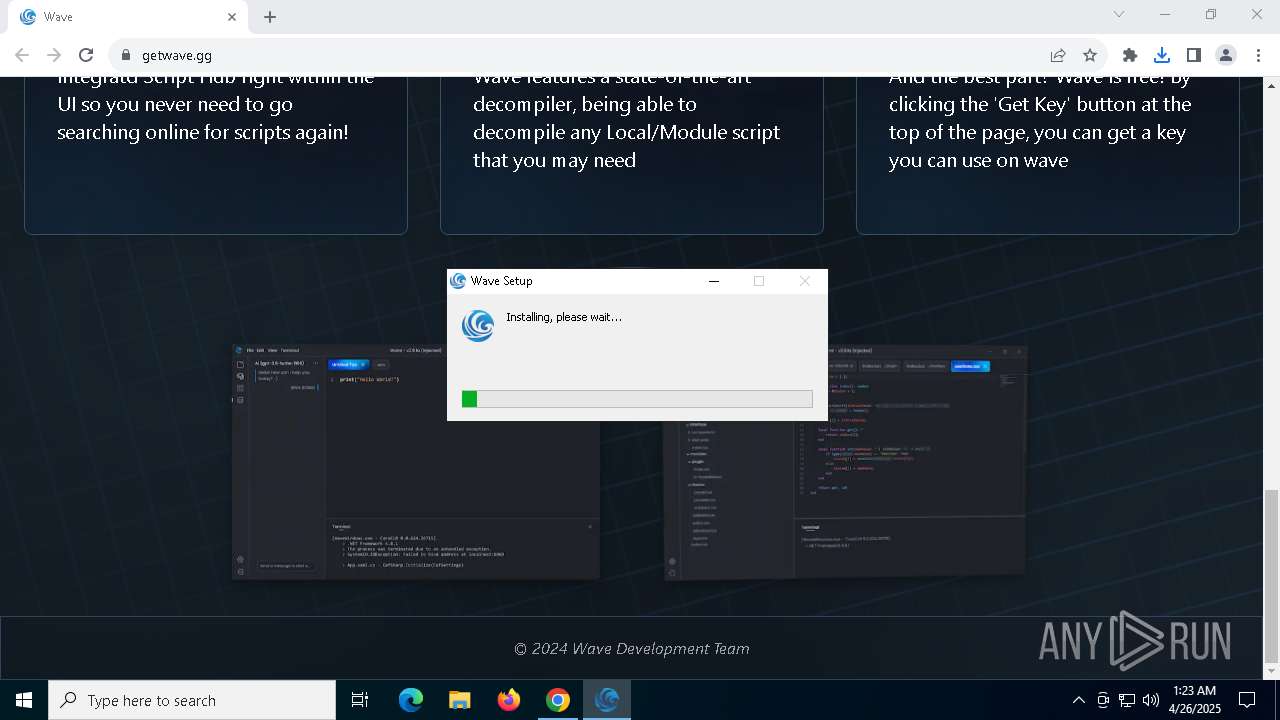Click Wave Setup title bar icon
1280x720 pixels.
click(x=458, y=281)
